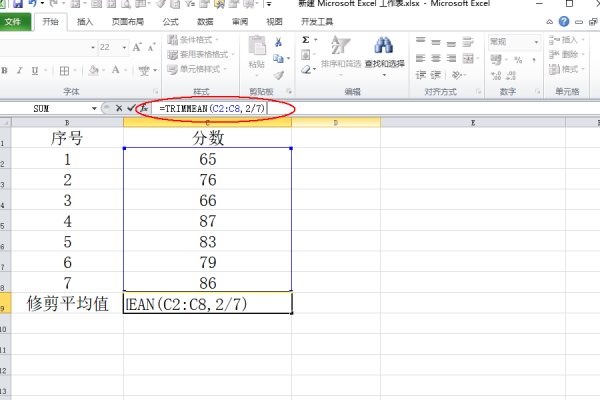Click Cell Styles (单元格样式) button

pyautogui.click(x=197, y=69)
